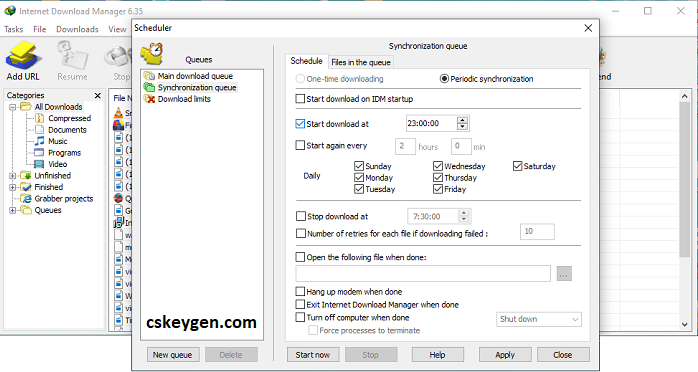Click the Resume toolbar icon
This screenshot has height=372, width=698.
tap(73, 56)
